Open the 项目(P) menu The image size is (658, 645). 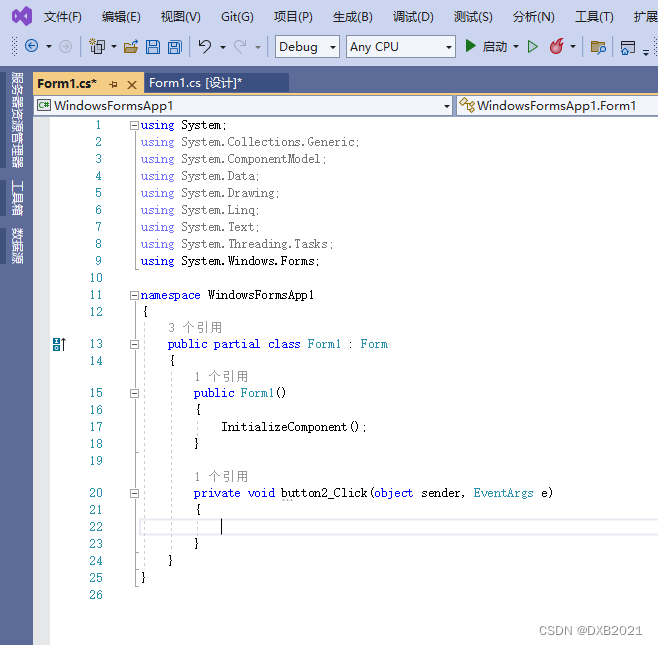(x=293, y=17)
